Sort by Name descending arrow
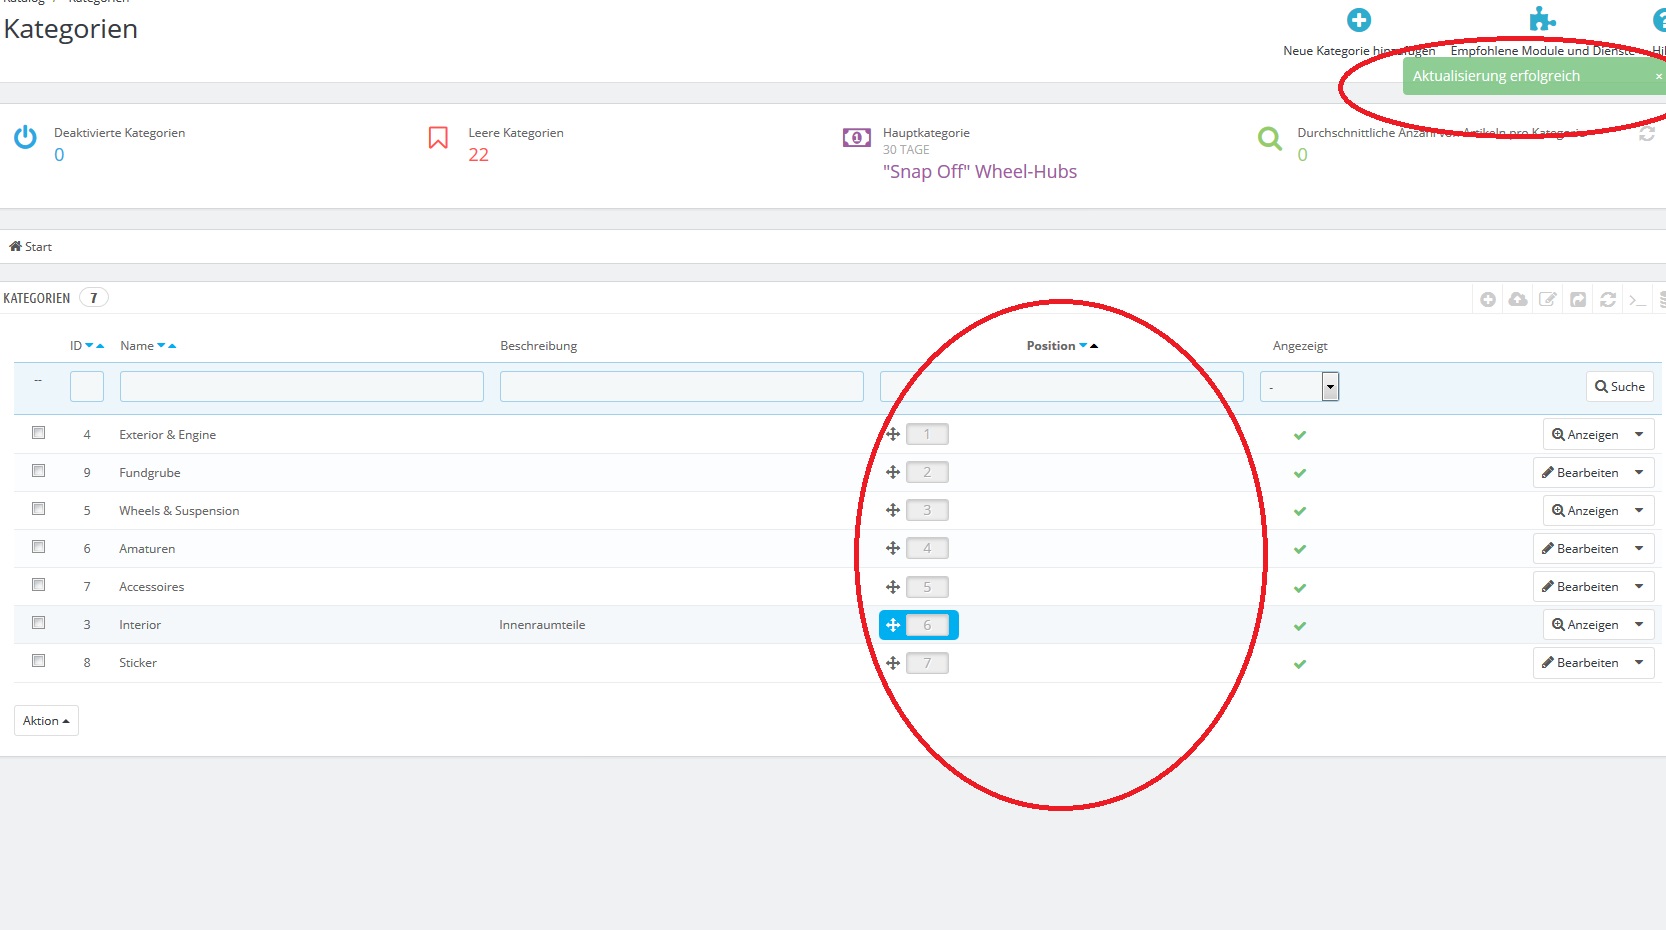The width and height of the screenshot is (1666, 930). (161, 345)
